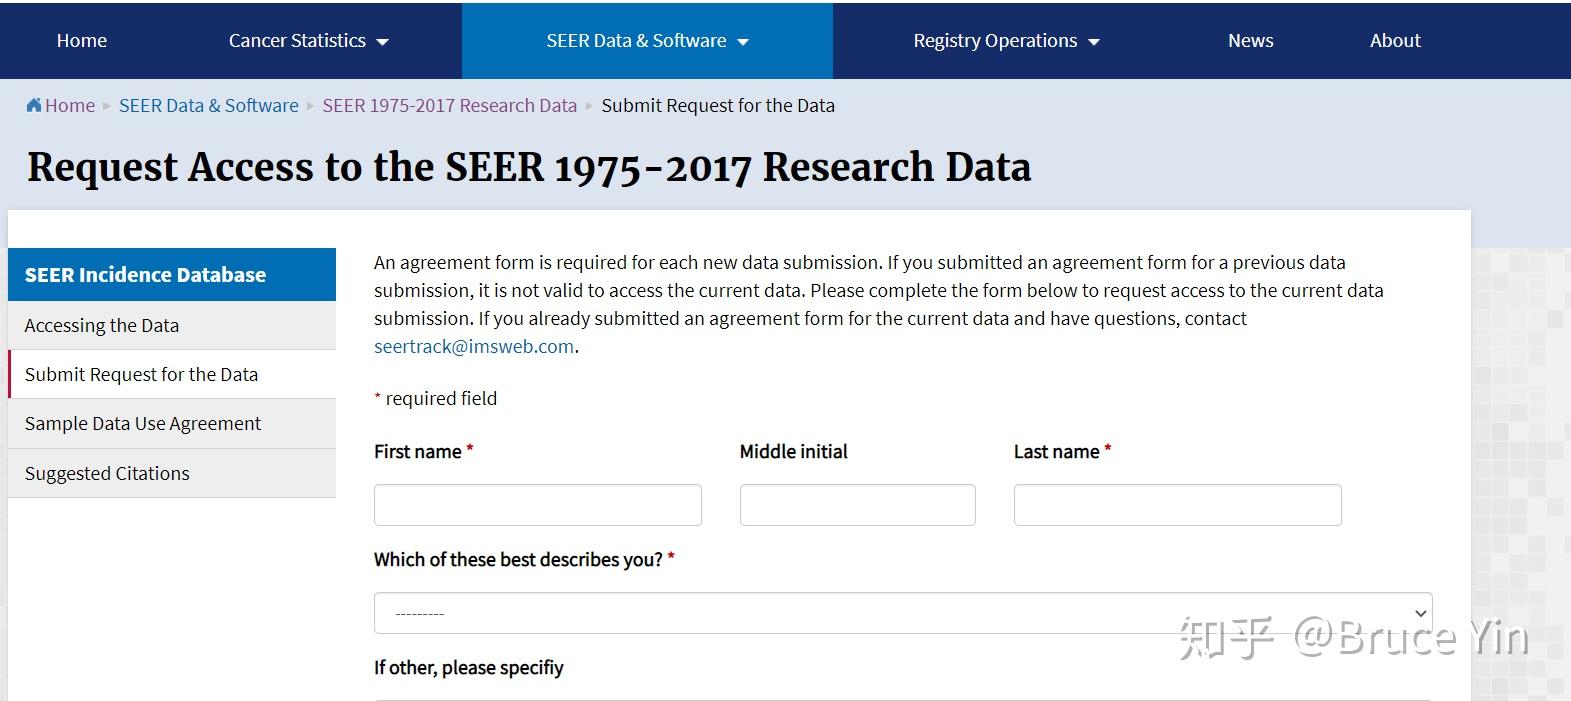
Task: Focus the First name input field
Action: [537, 505]
